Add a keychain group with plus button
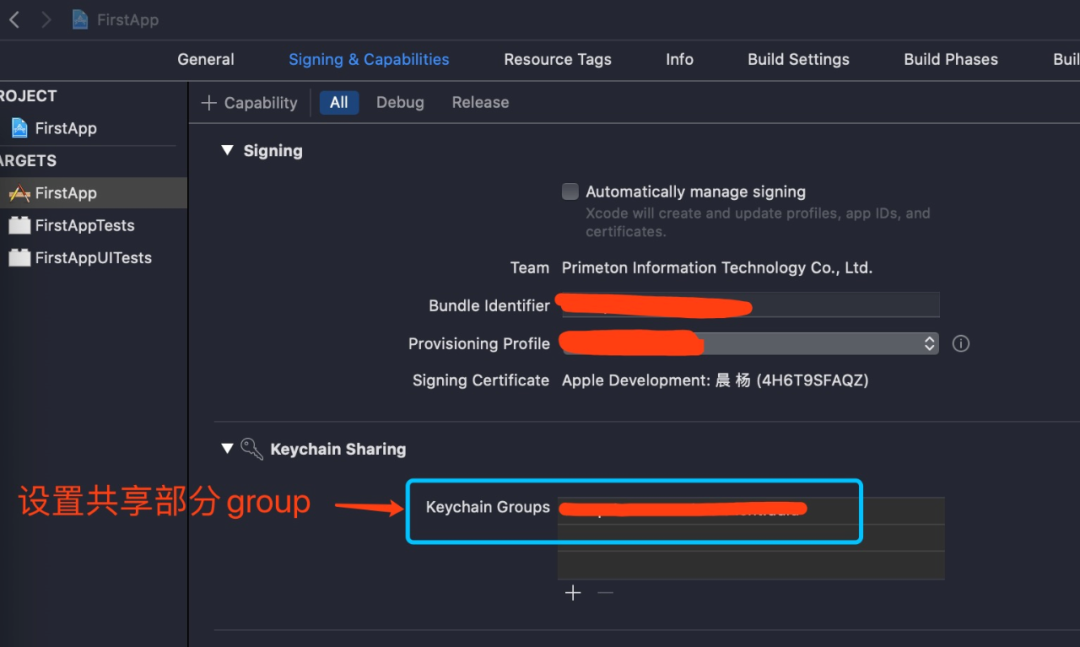This screenshot has width=1080, height=647. coord(573,593)
